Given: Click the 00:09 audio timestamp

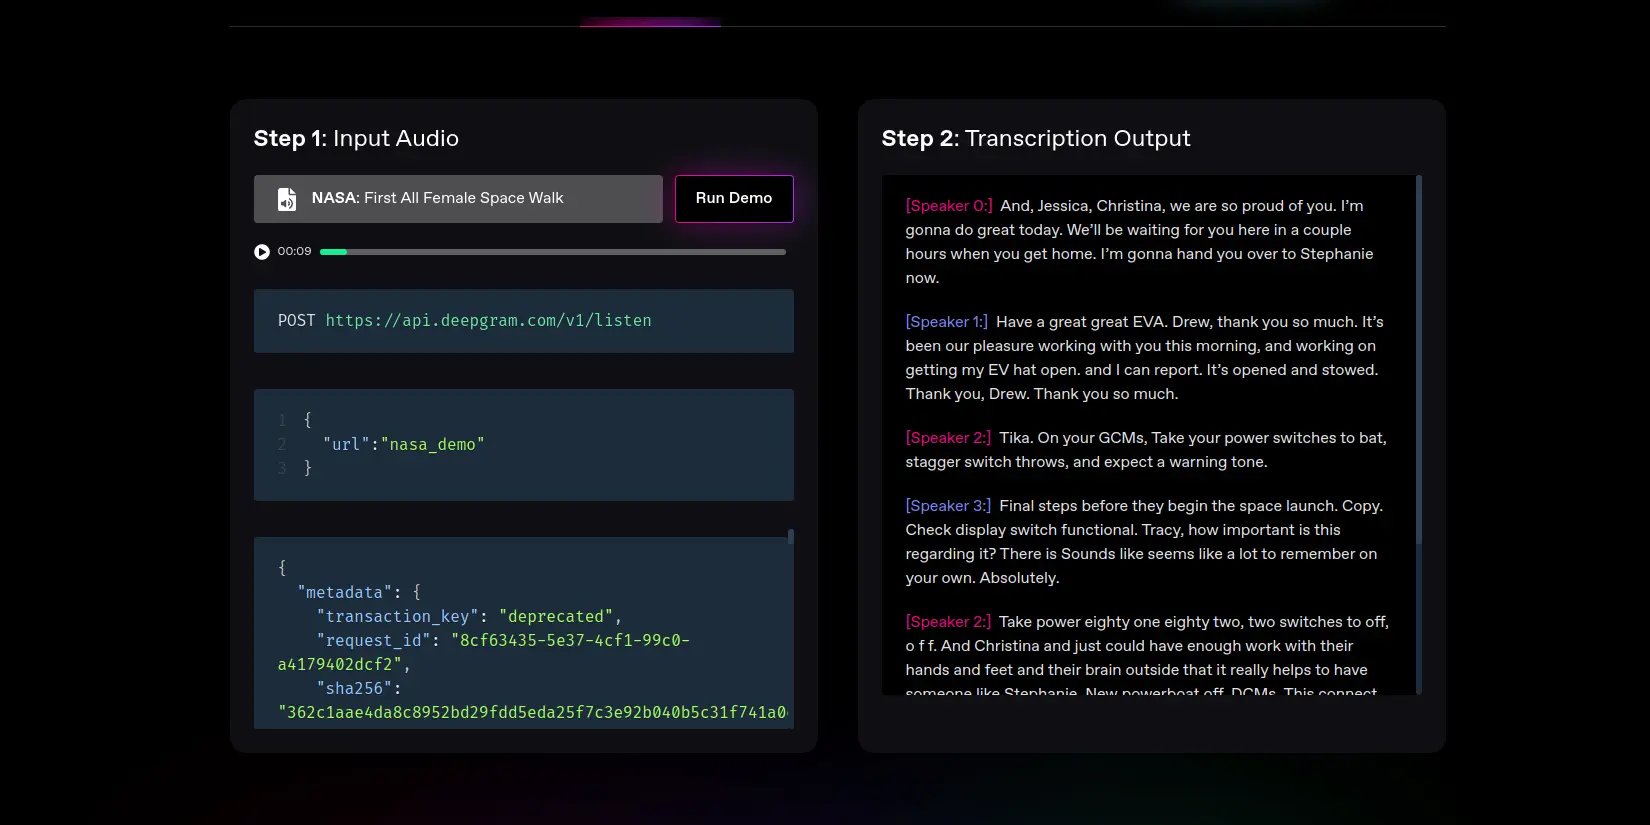Looking at the screenshot, I should coord(294,252).
